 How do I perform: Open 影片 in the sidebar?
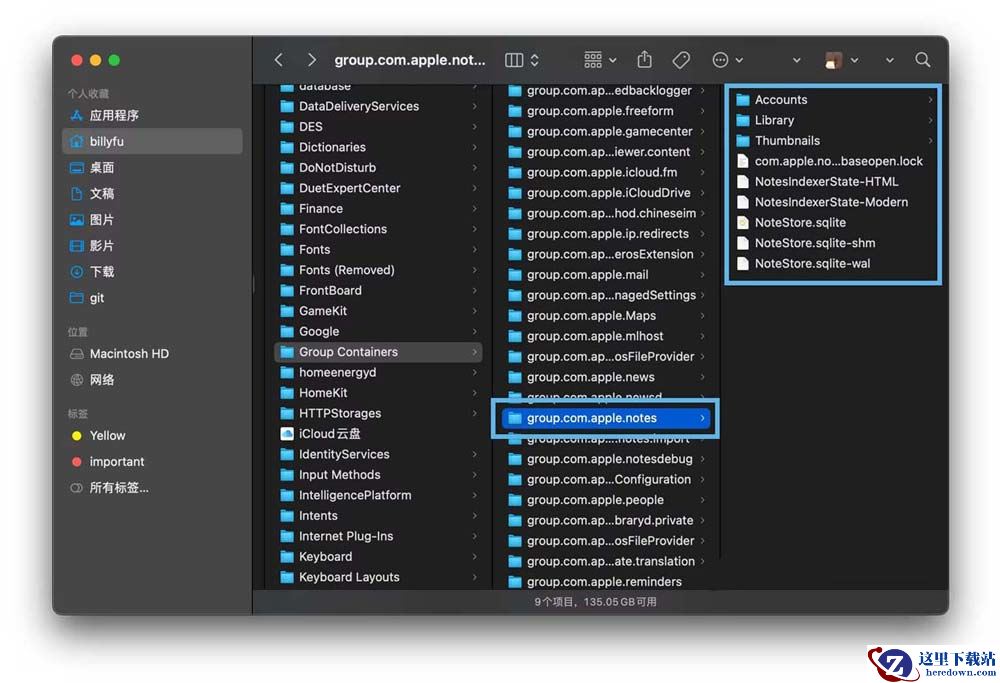152,246
